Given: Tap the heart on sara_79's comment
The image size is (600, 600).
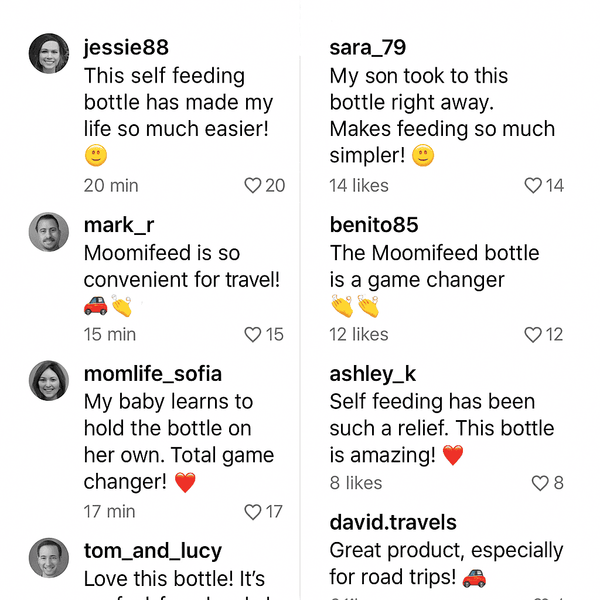Looking at the screenshot, I should [533, 185].
